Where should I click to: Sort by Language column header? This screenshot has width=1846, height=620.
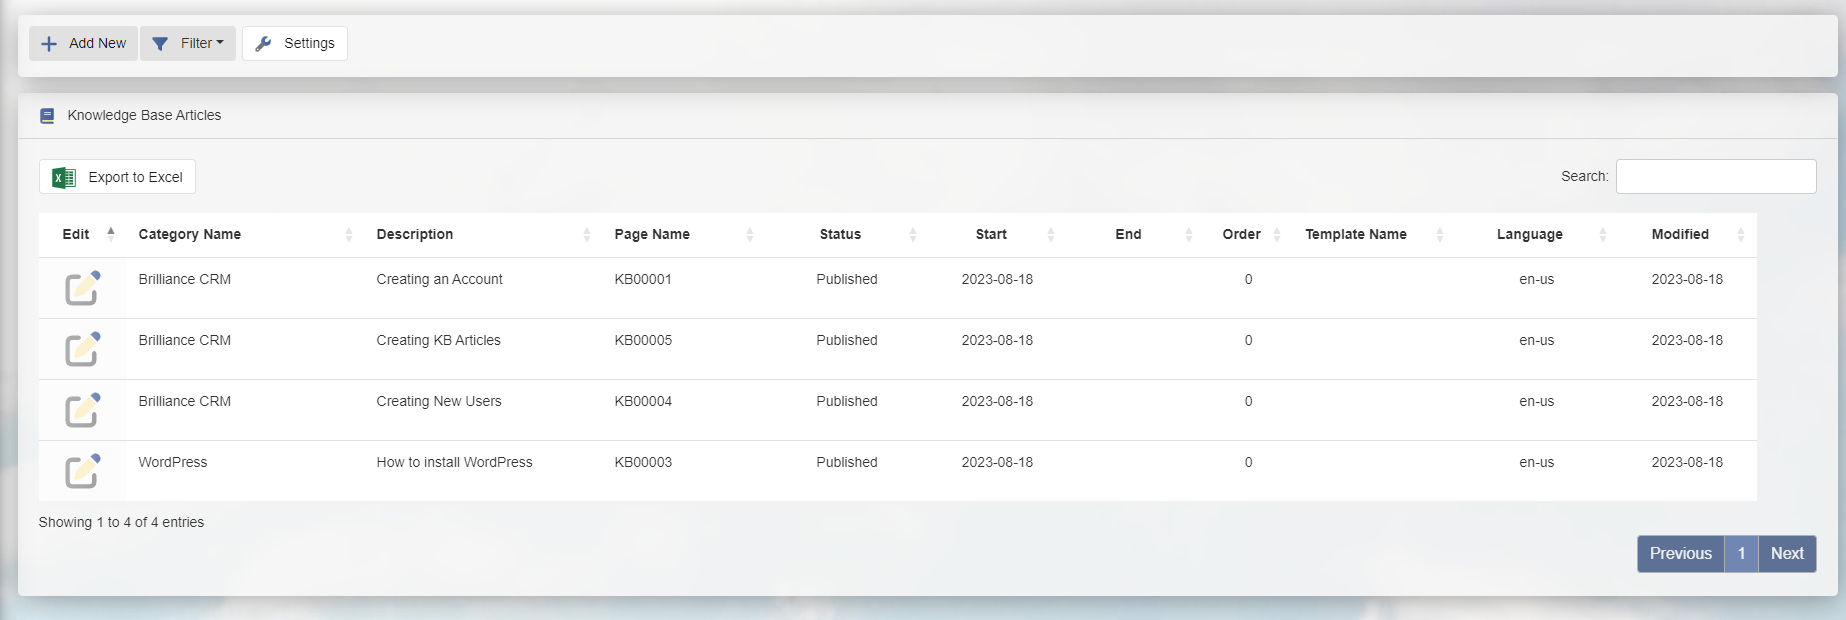(x=1536, y=234)
